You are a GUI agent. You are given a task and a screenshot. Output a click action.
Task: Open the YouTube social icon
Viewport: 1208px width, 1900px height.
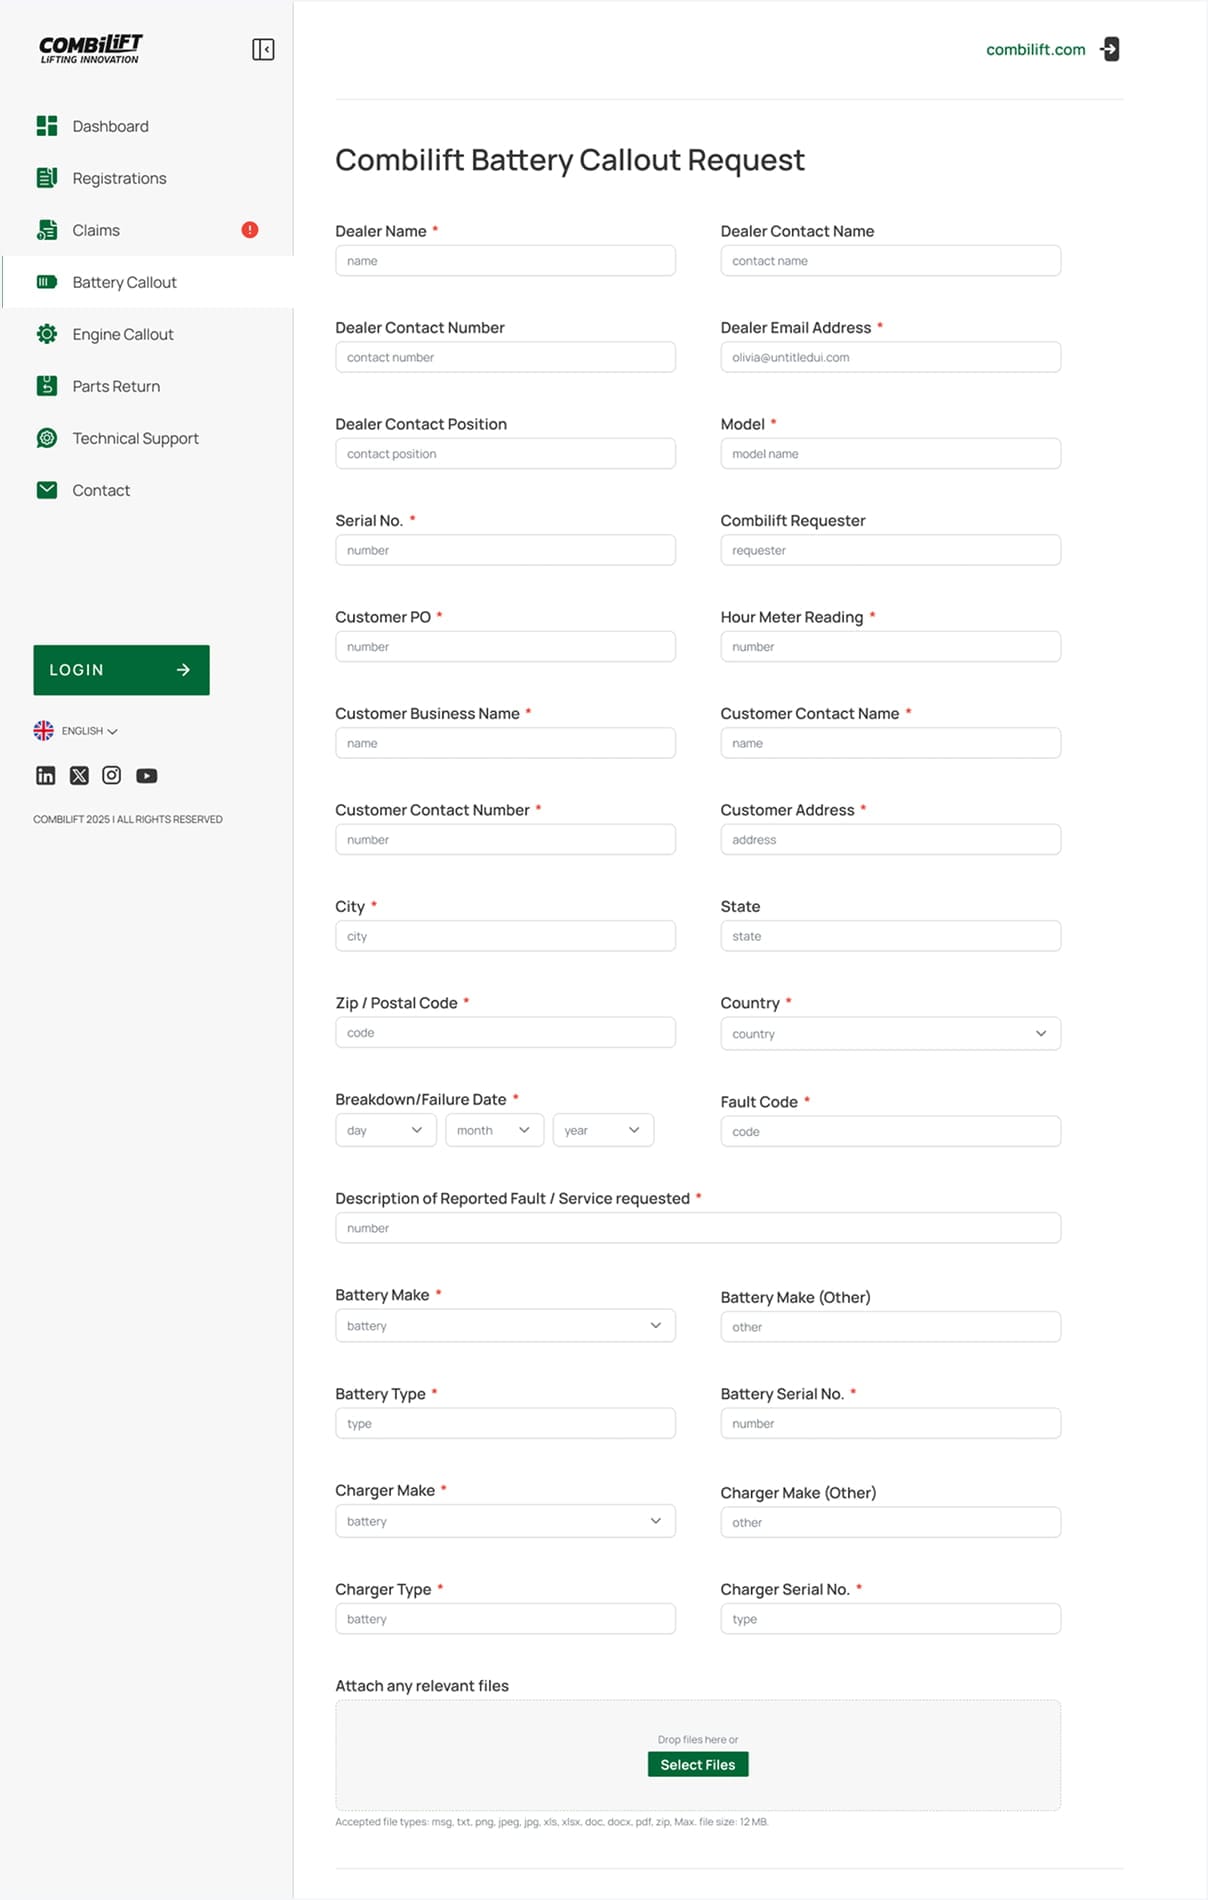[x=147, y=775]
